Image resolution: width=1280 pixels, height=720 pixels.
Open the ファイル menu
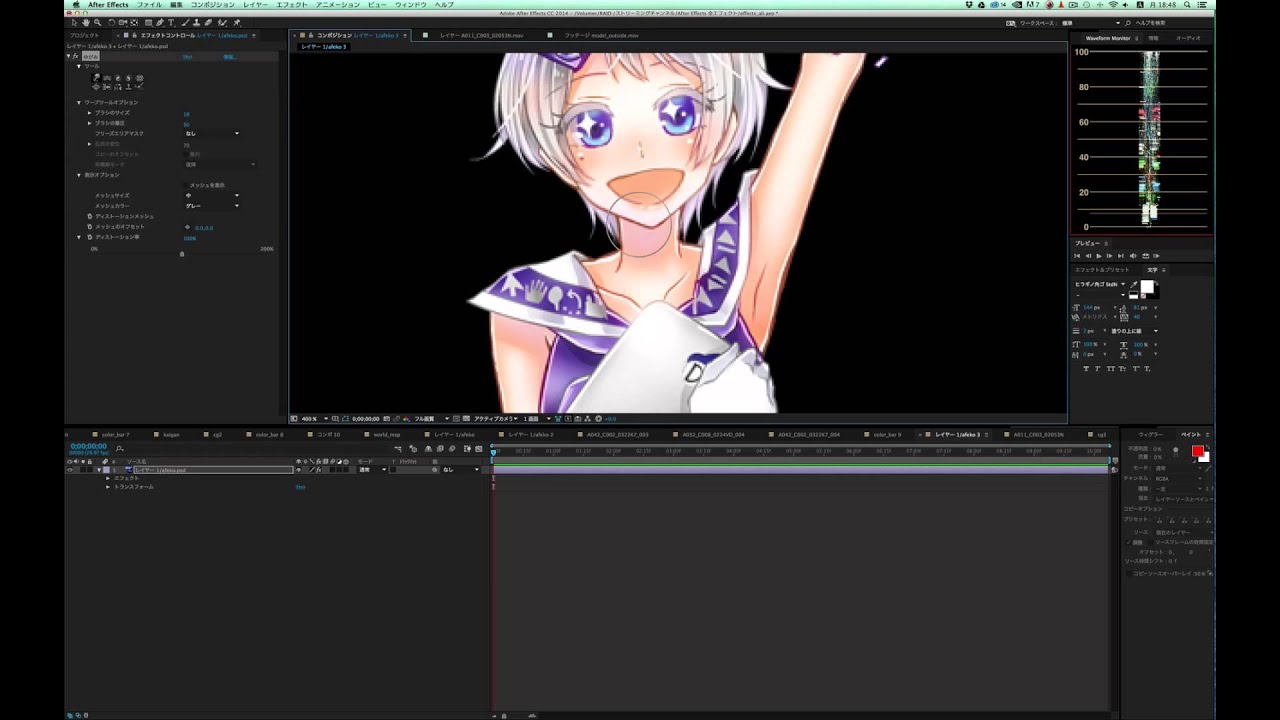[x=149, y=5]
